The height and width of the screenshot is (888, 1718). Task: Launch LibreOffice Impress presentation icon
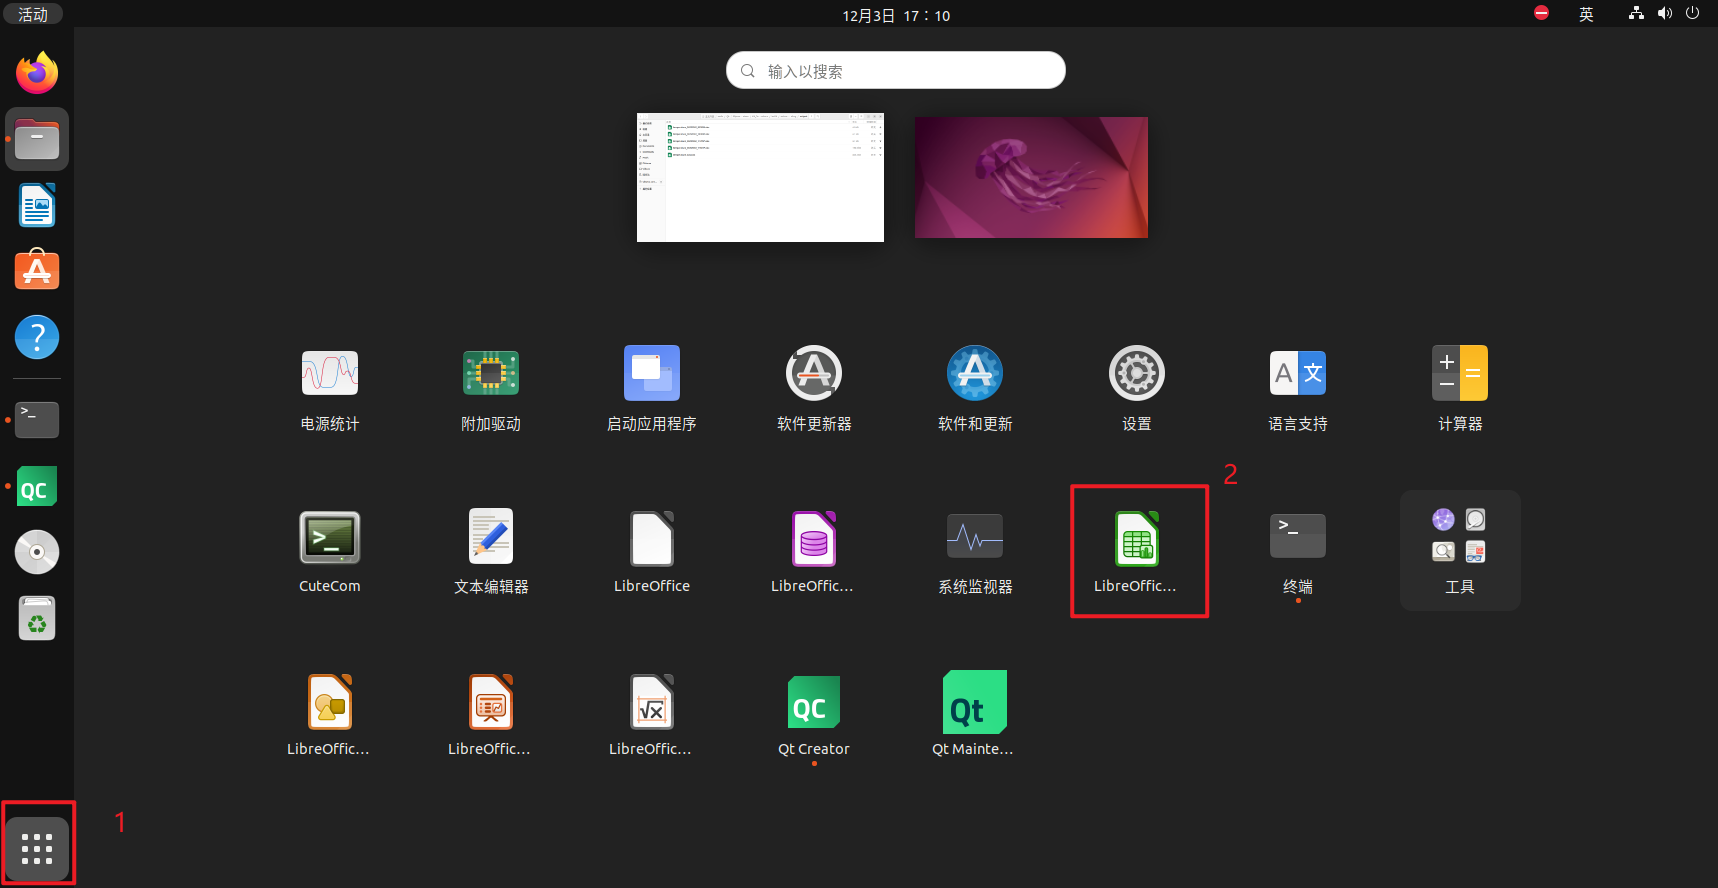[491, 715]
